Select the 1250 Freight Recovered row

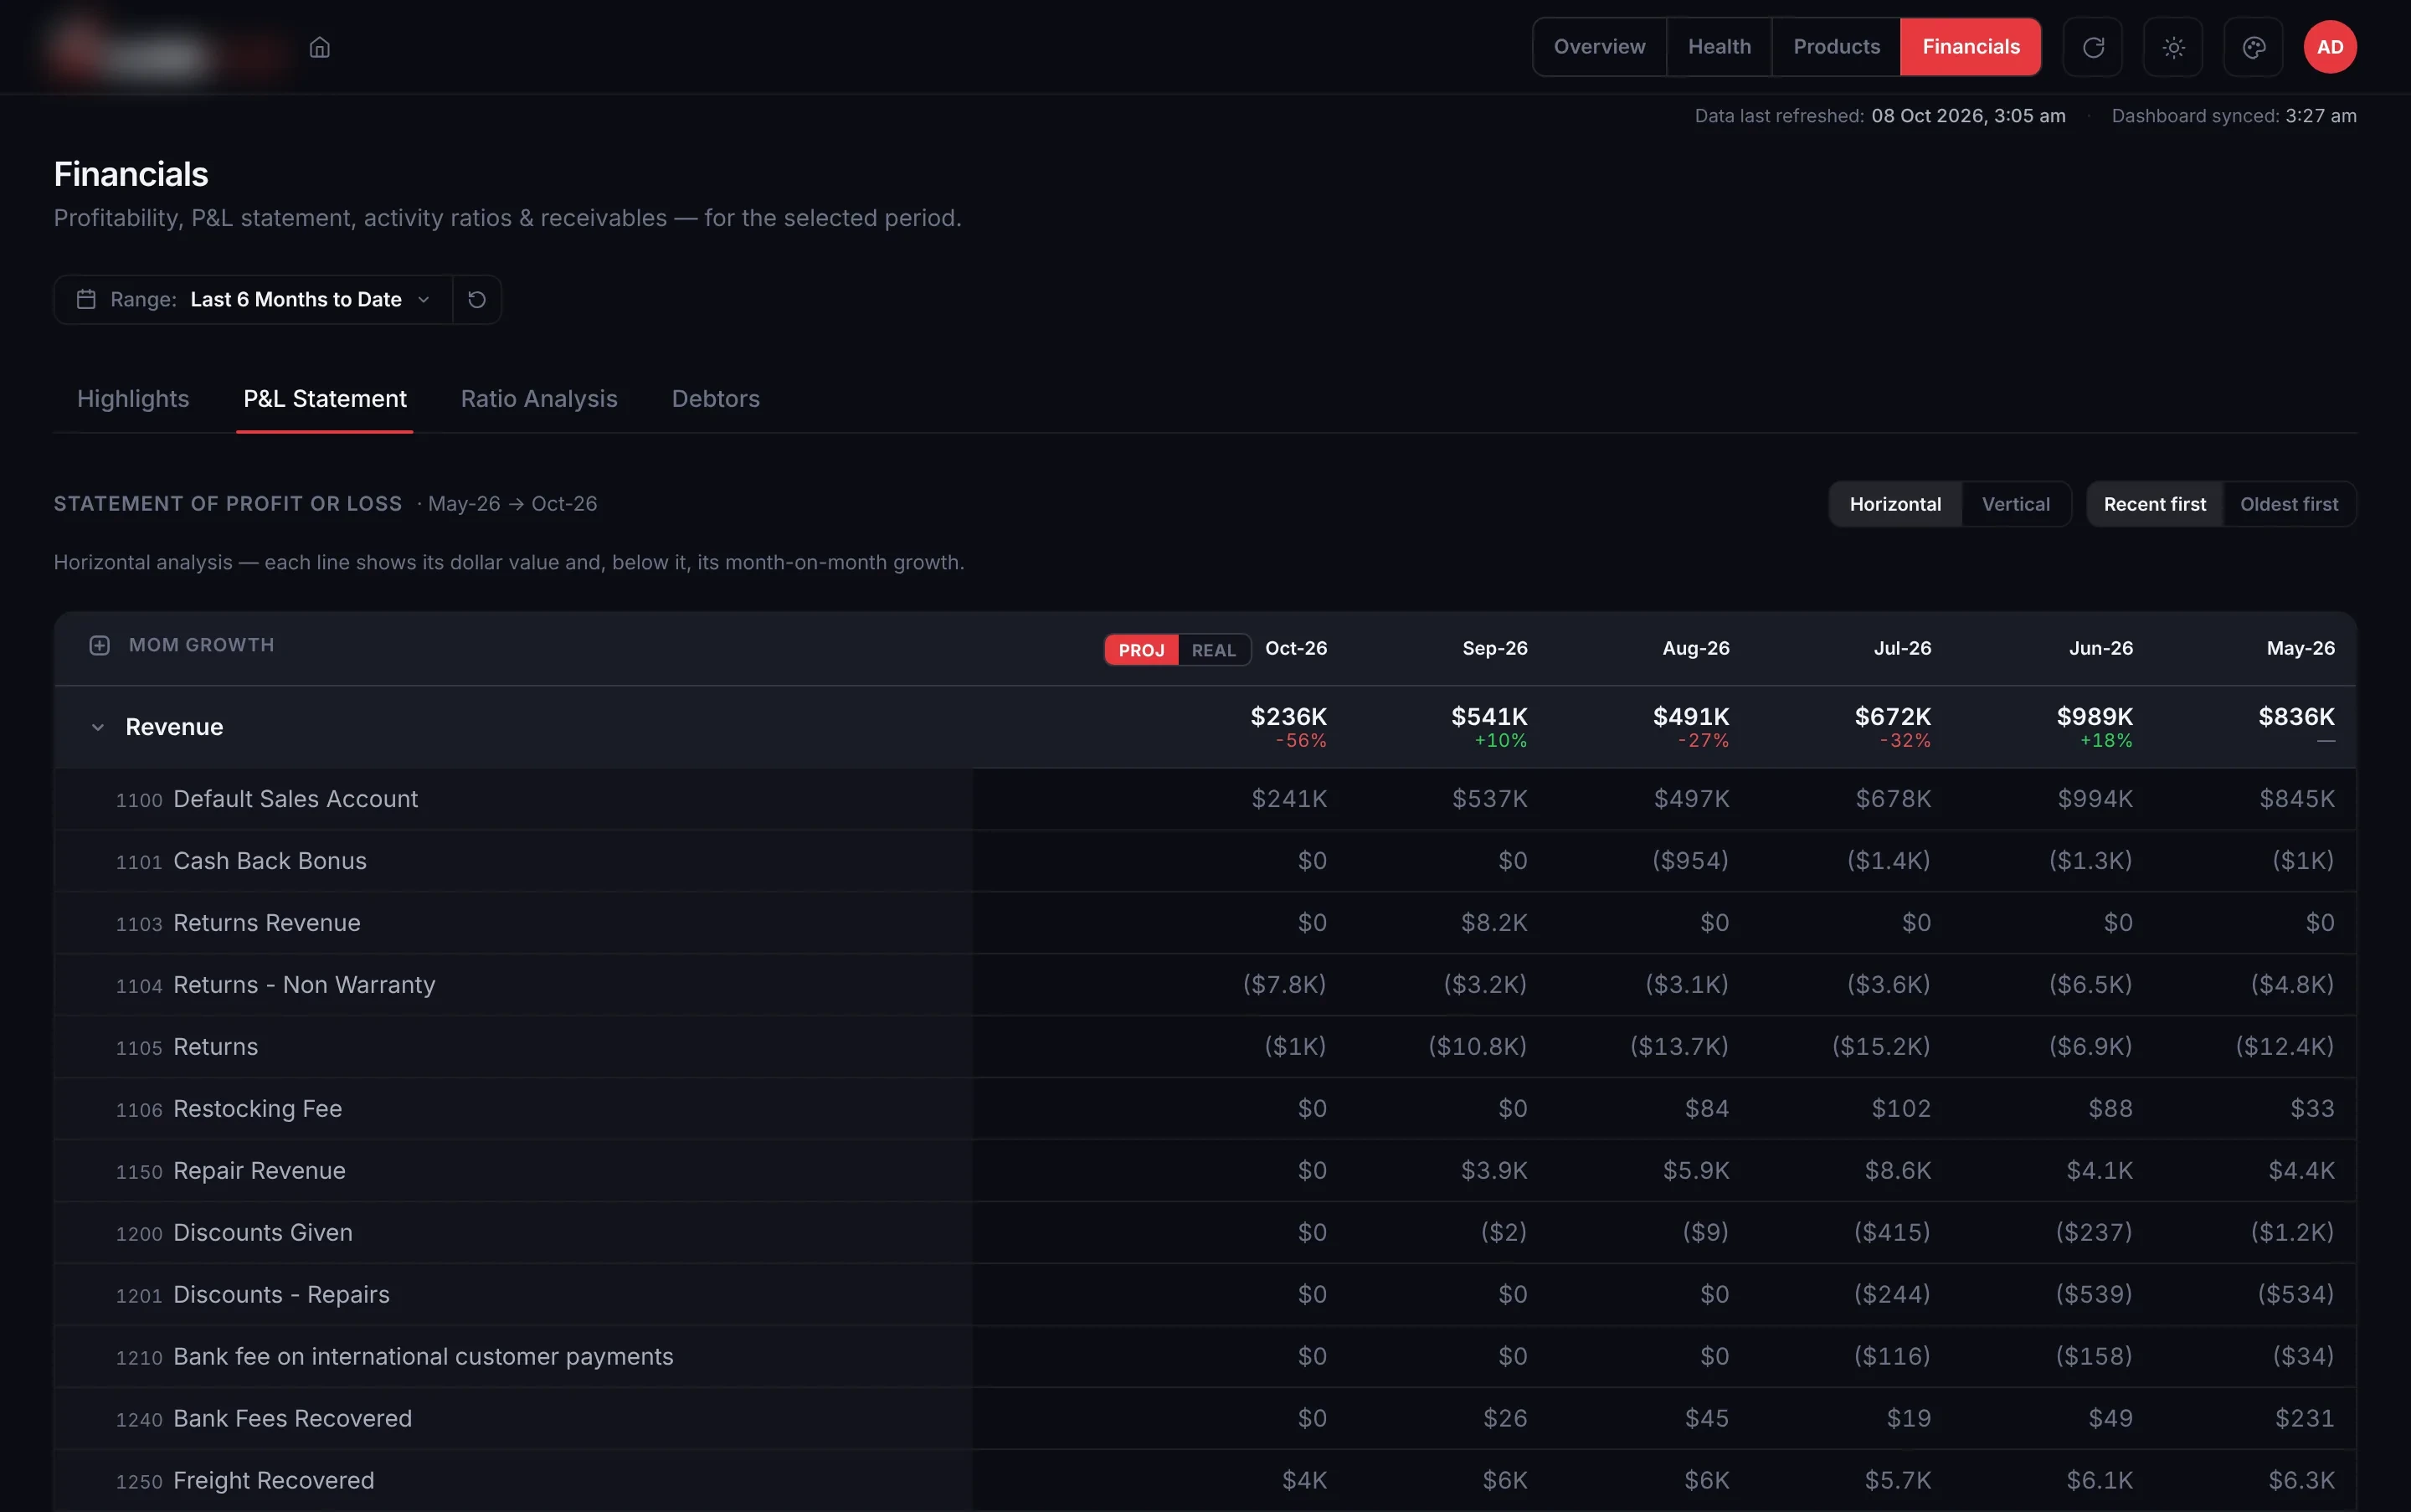1205,1482
